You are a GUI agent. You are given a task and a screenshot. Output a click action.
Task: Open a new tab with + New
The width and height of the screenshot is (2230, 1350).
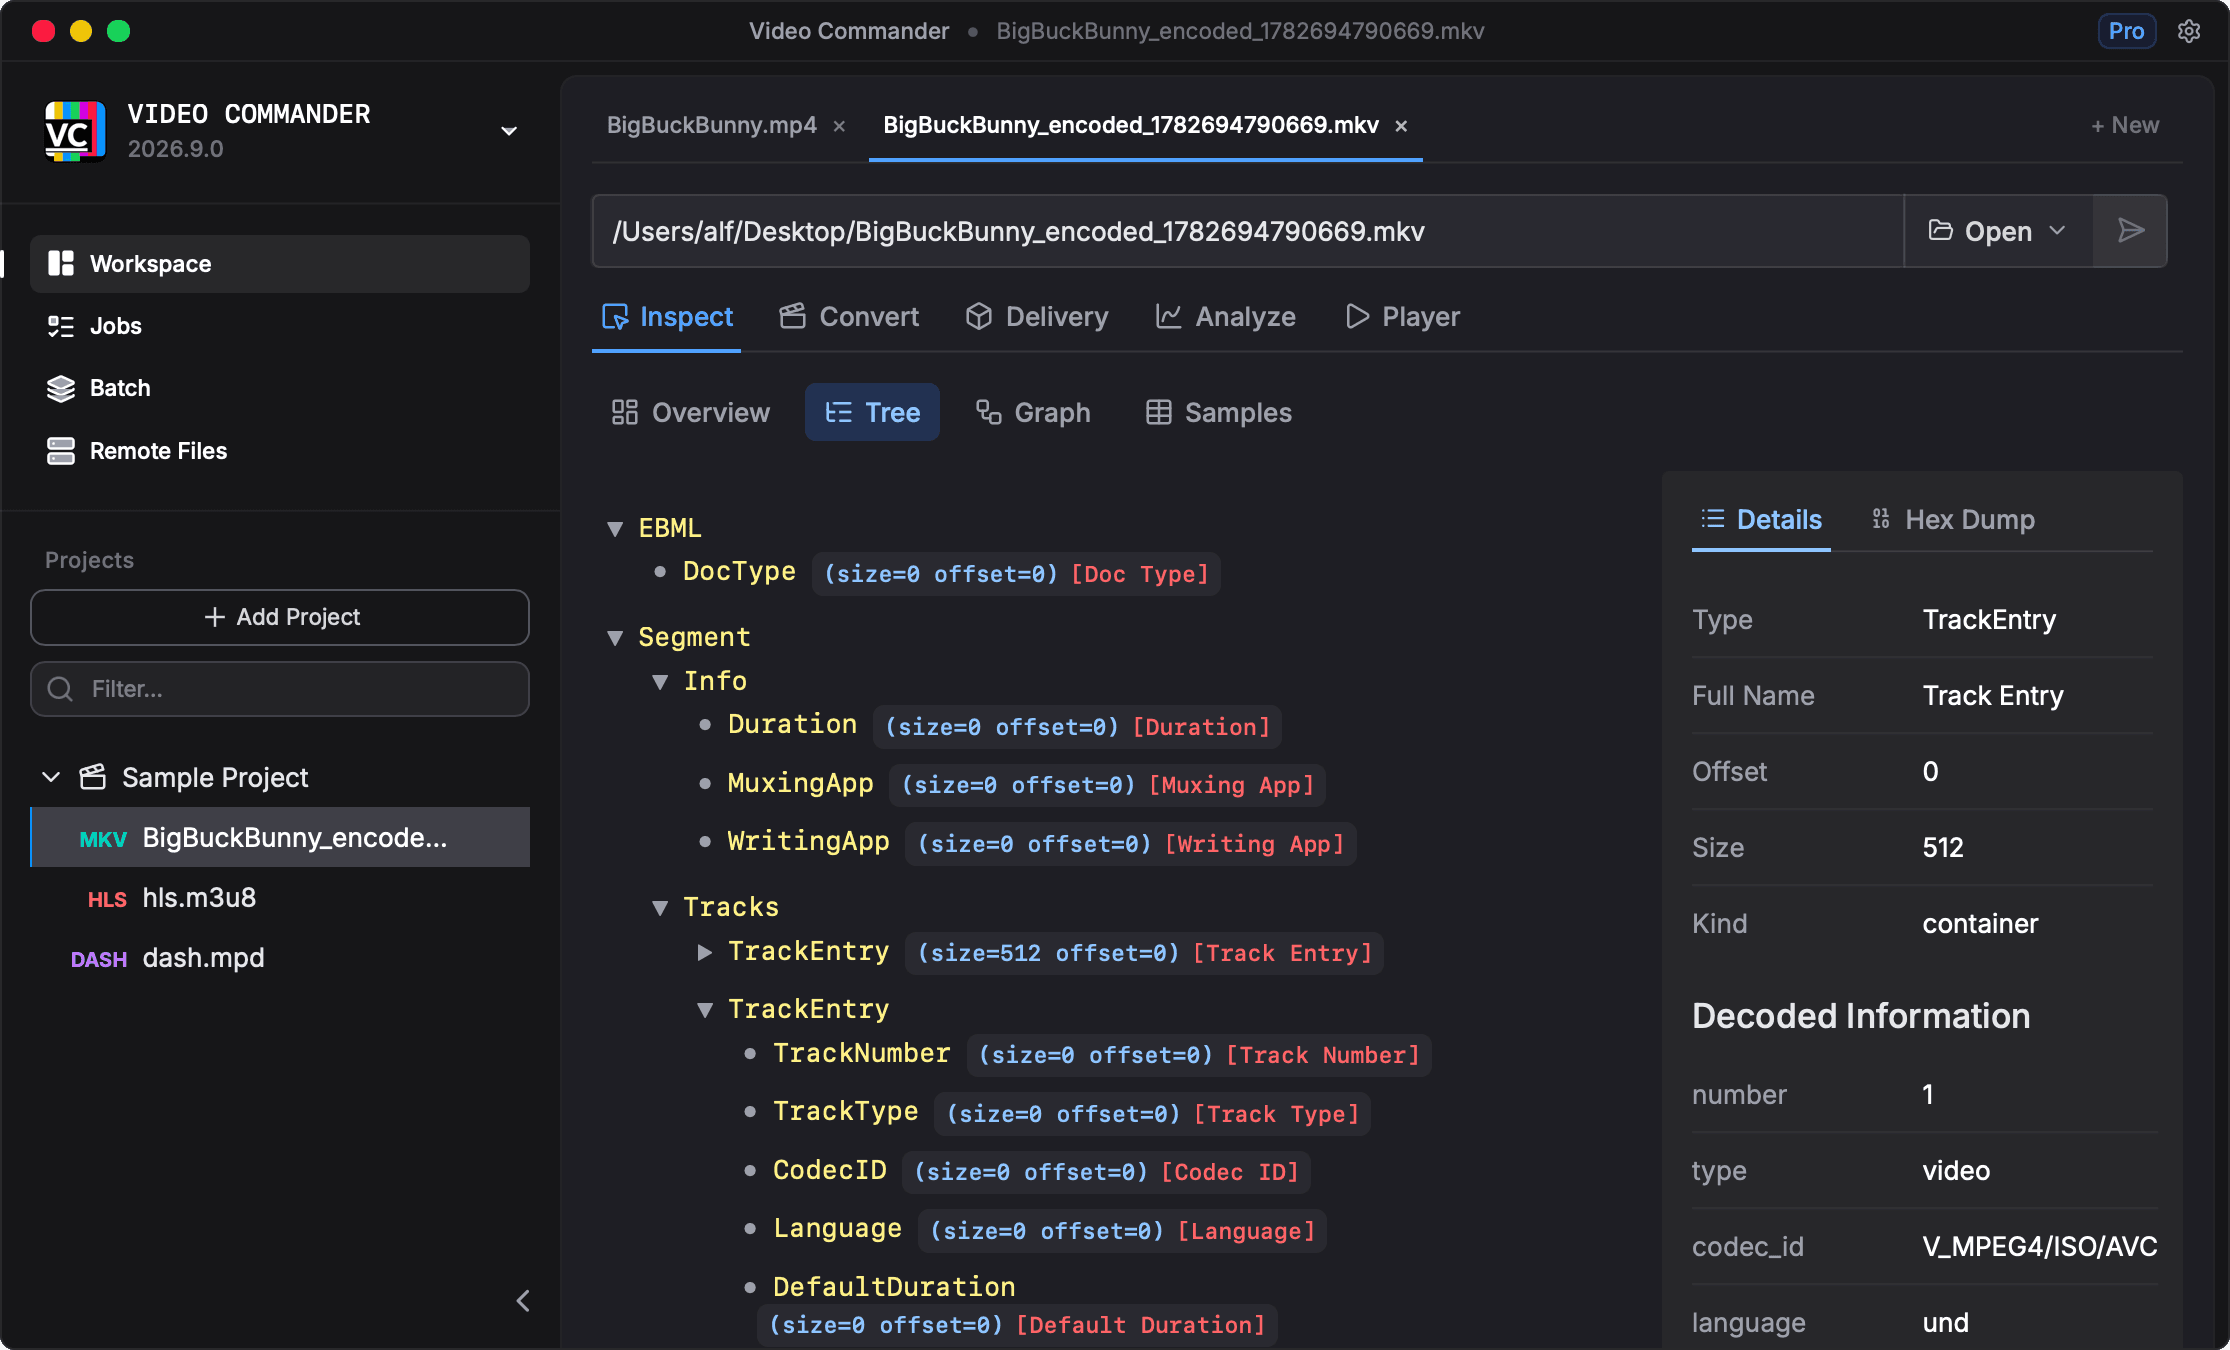click(x=2125, y=125)
